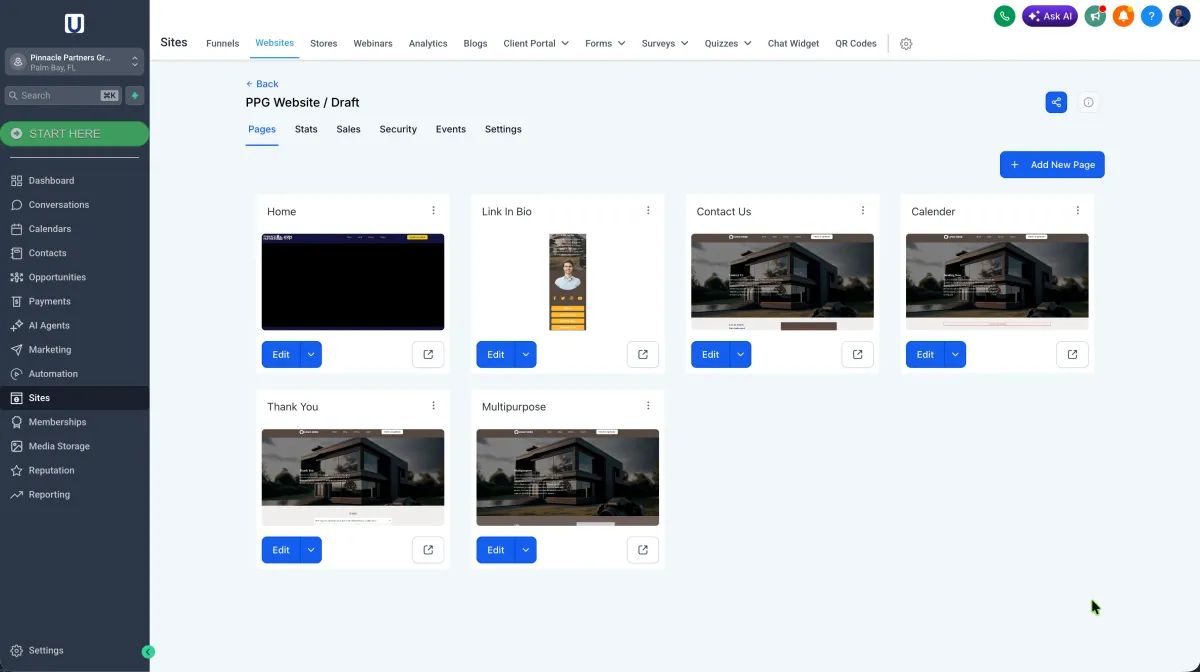Open the Forms dropdown menu

605,44
